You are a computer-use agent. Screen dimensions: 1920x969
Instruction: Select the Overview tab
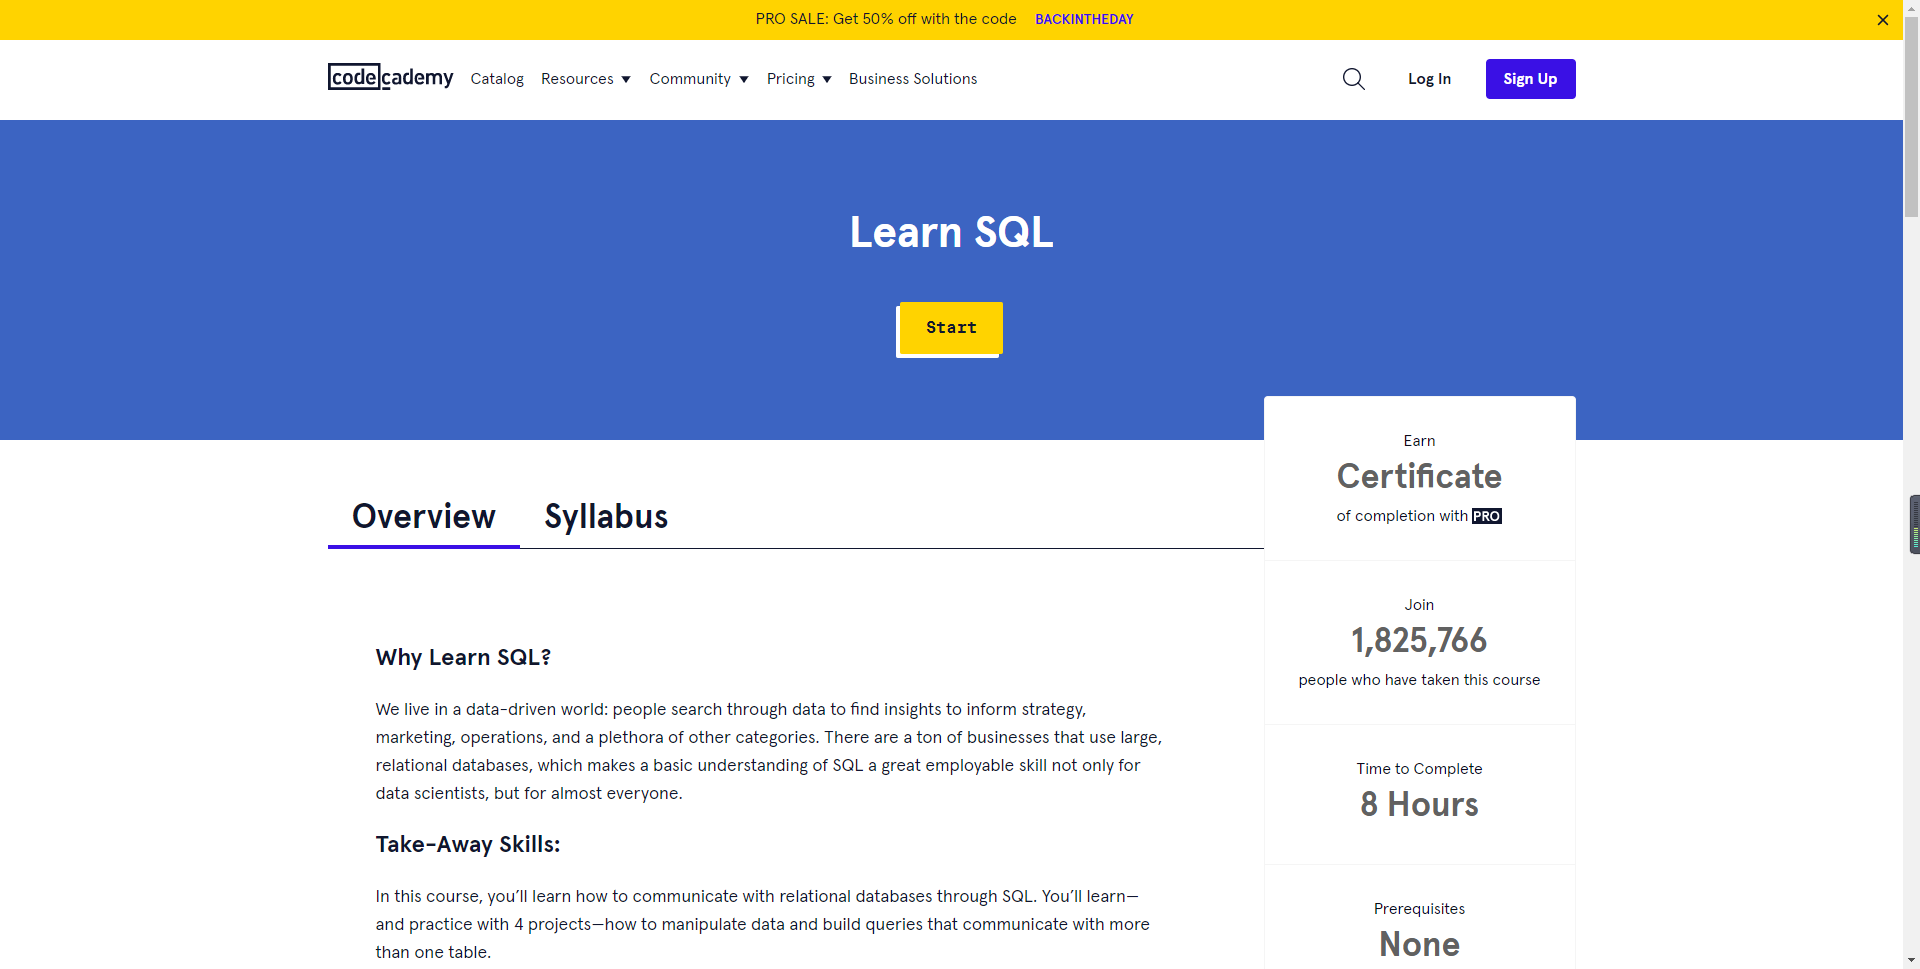[x=424, y=516]
